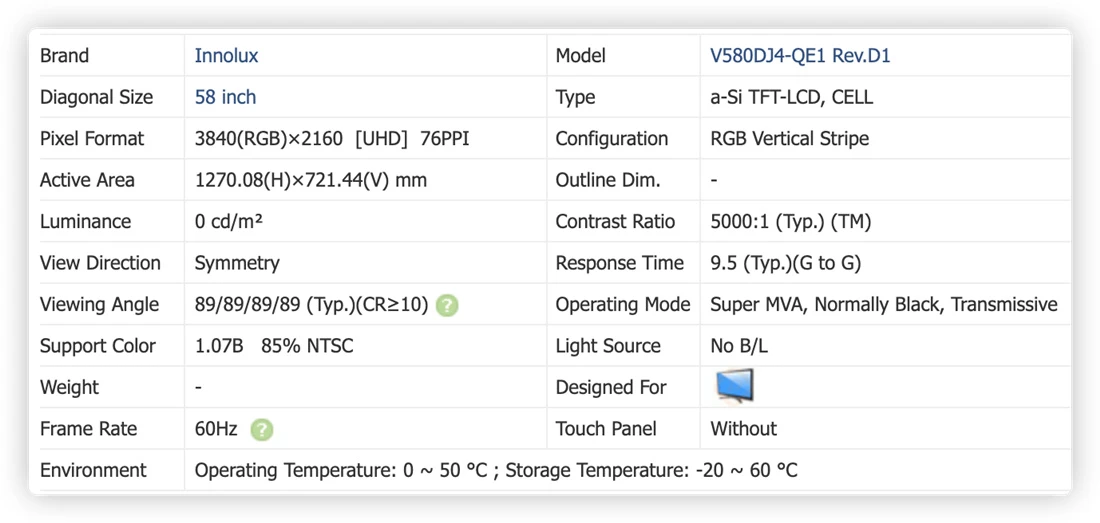Select the Symmetry view direction value

pyautogui.click(x=237, y=263)
